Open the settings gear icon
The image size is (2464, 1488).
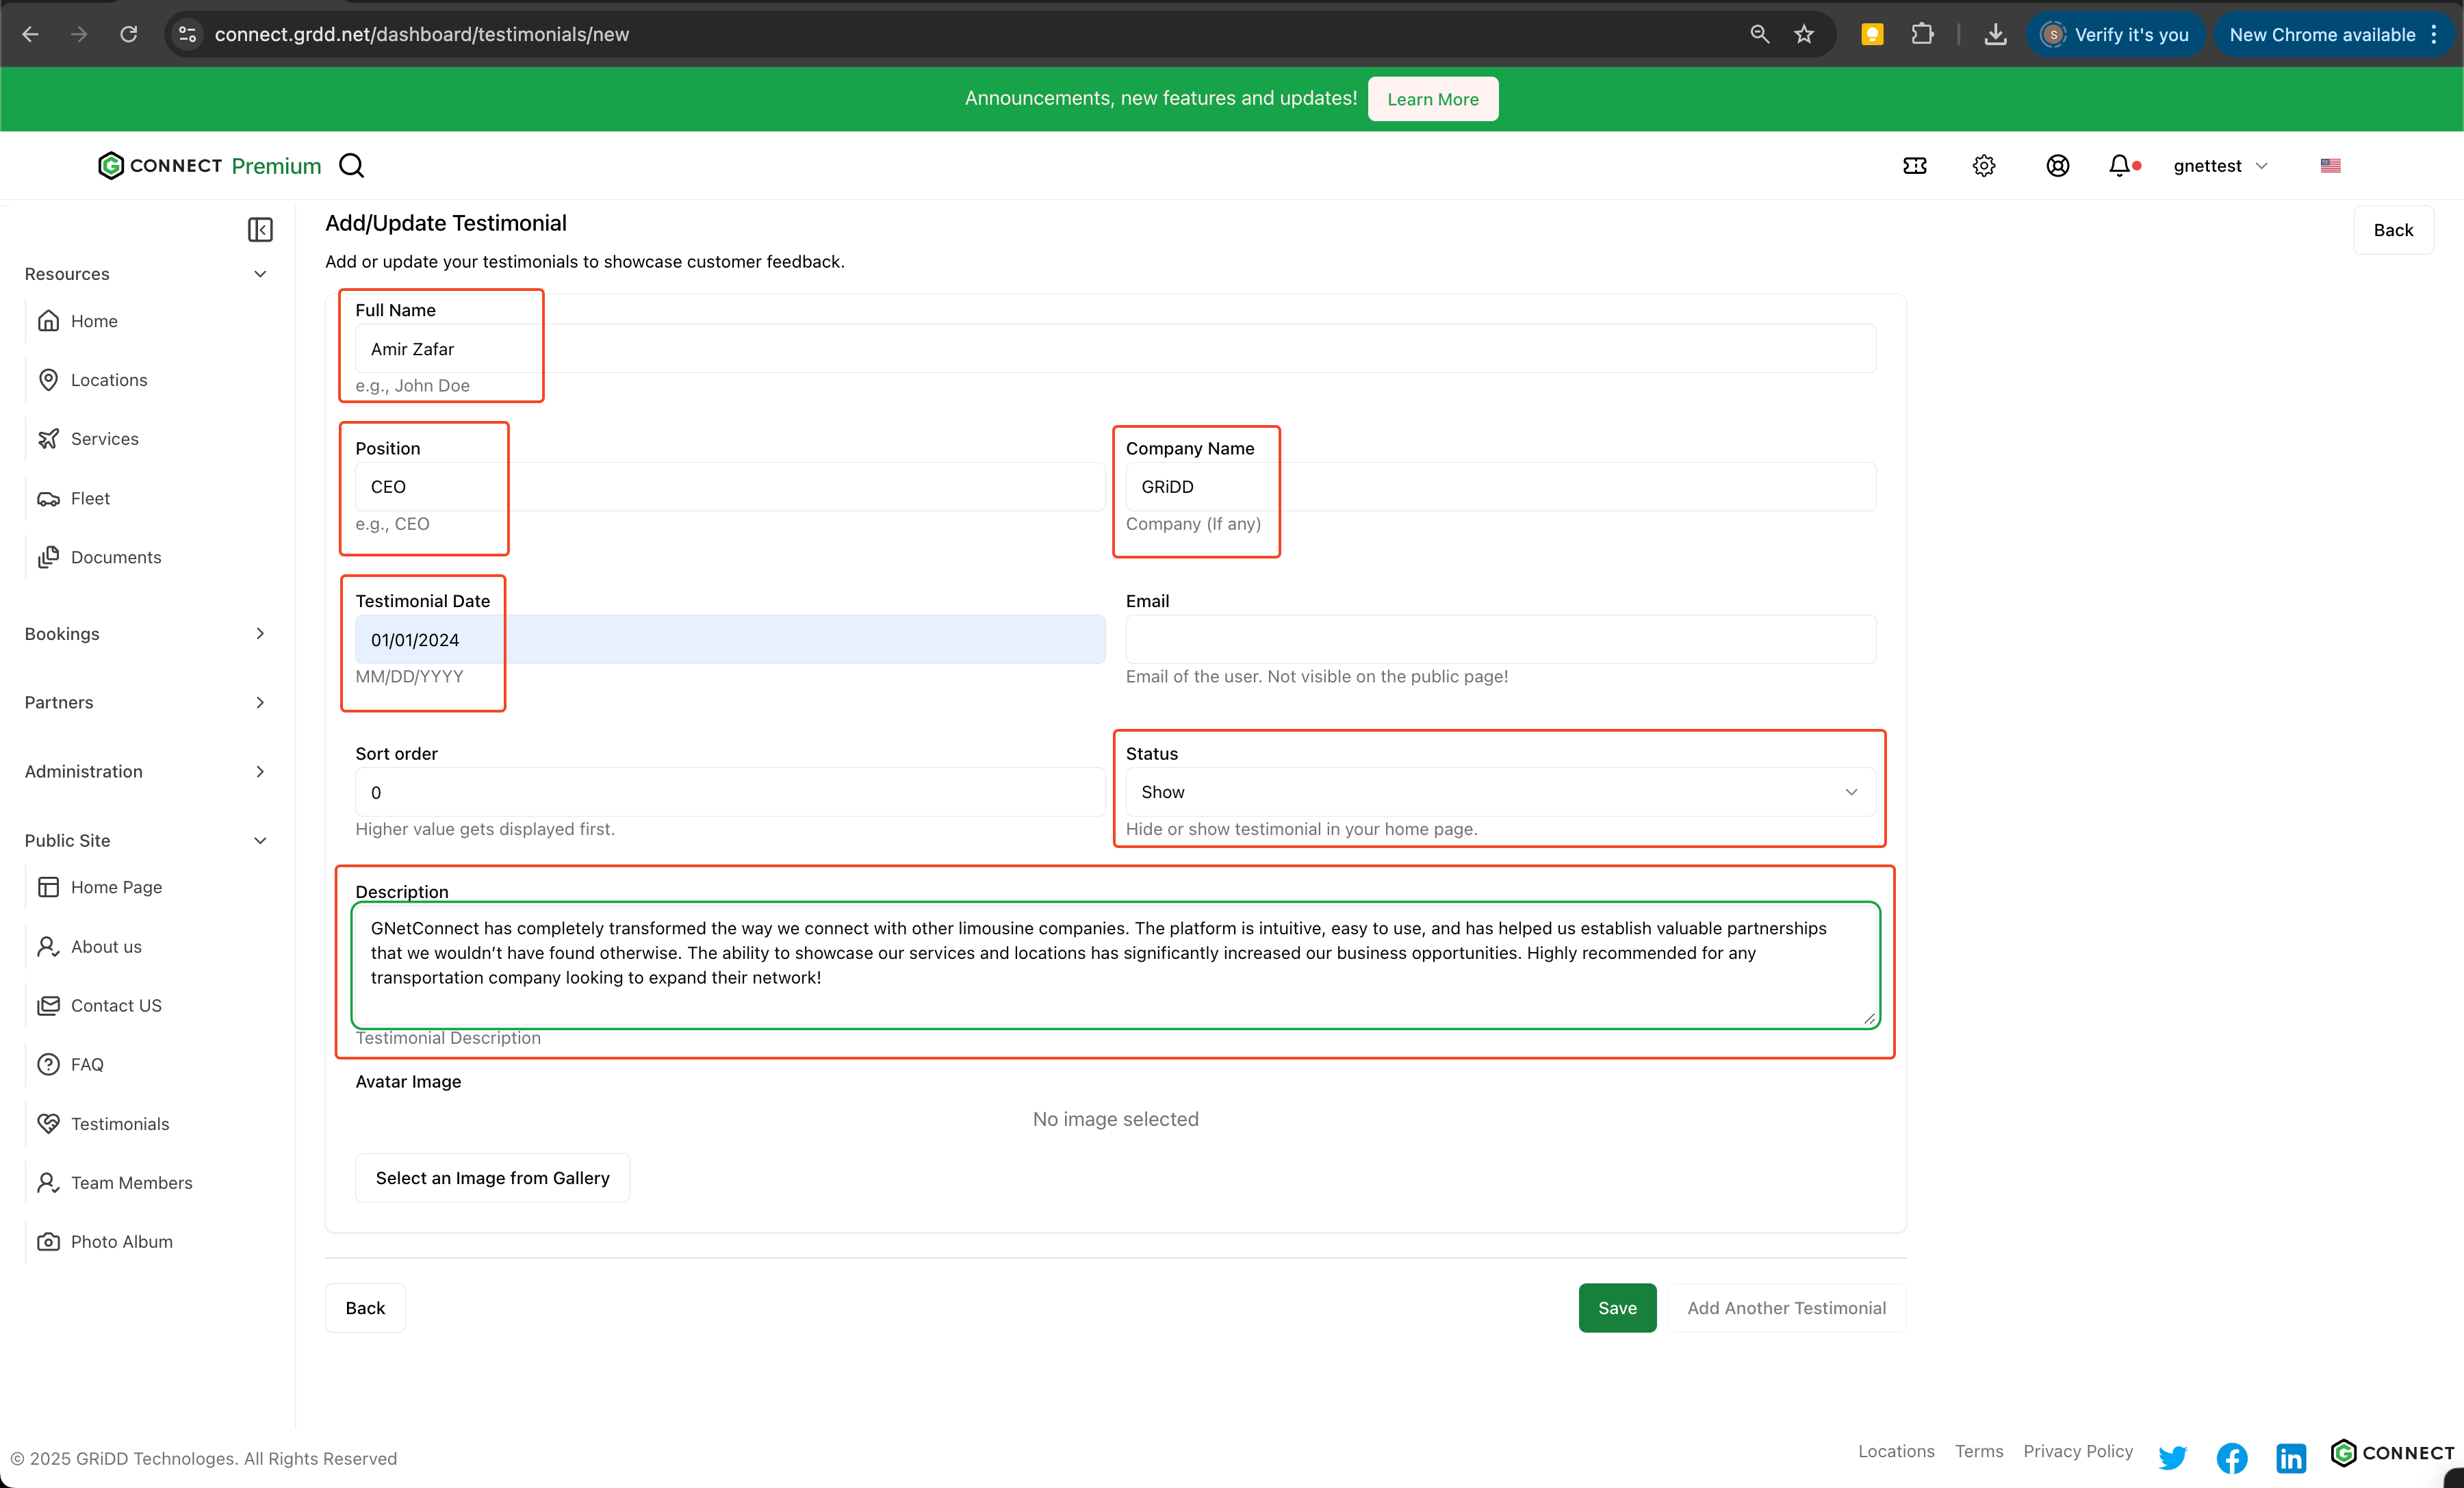click(1984, 166)
